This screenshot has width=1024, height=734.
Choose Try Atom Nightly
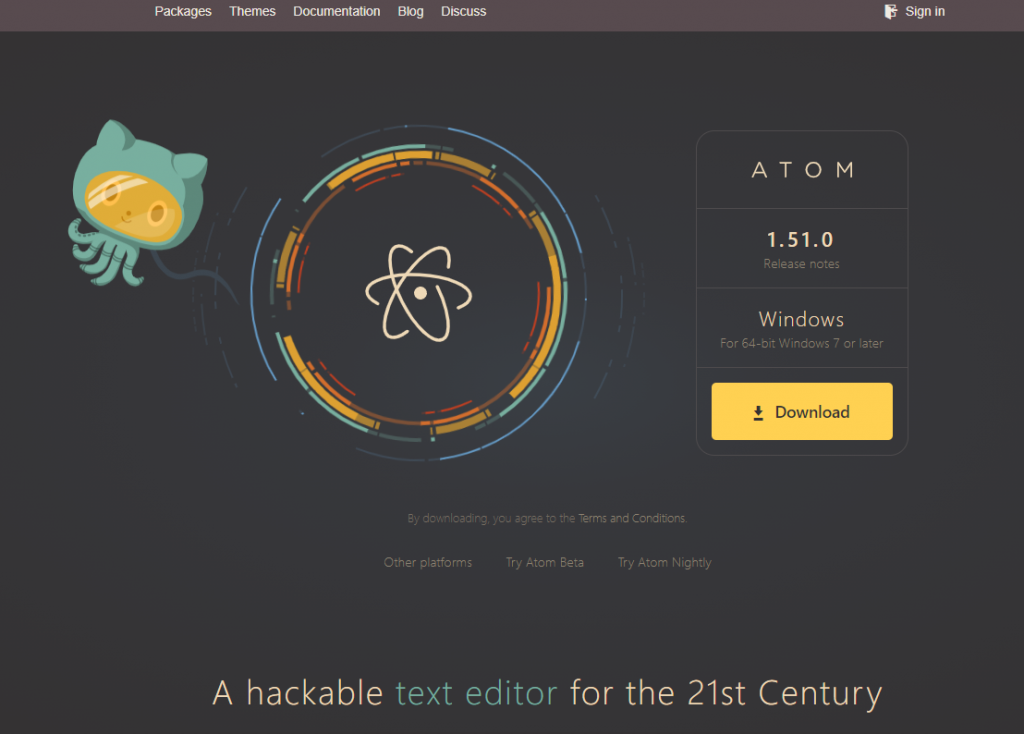(664, 562)
